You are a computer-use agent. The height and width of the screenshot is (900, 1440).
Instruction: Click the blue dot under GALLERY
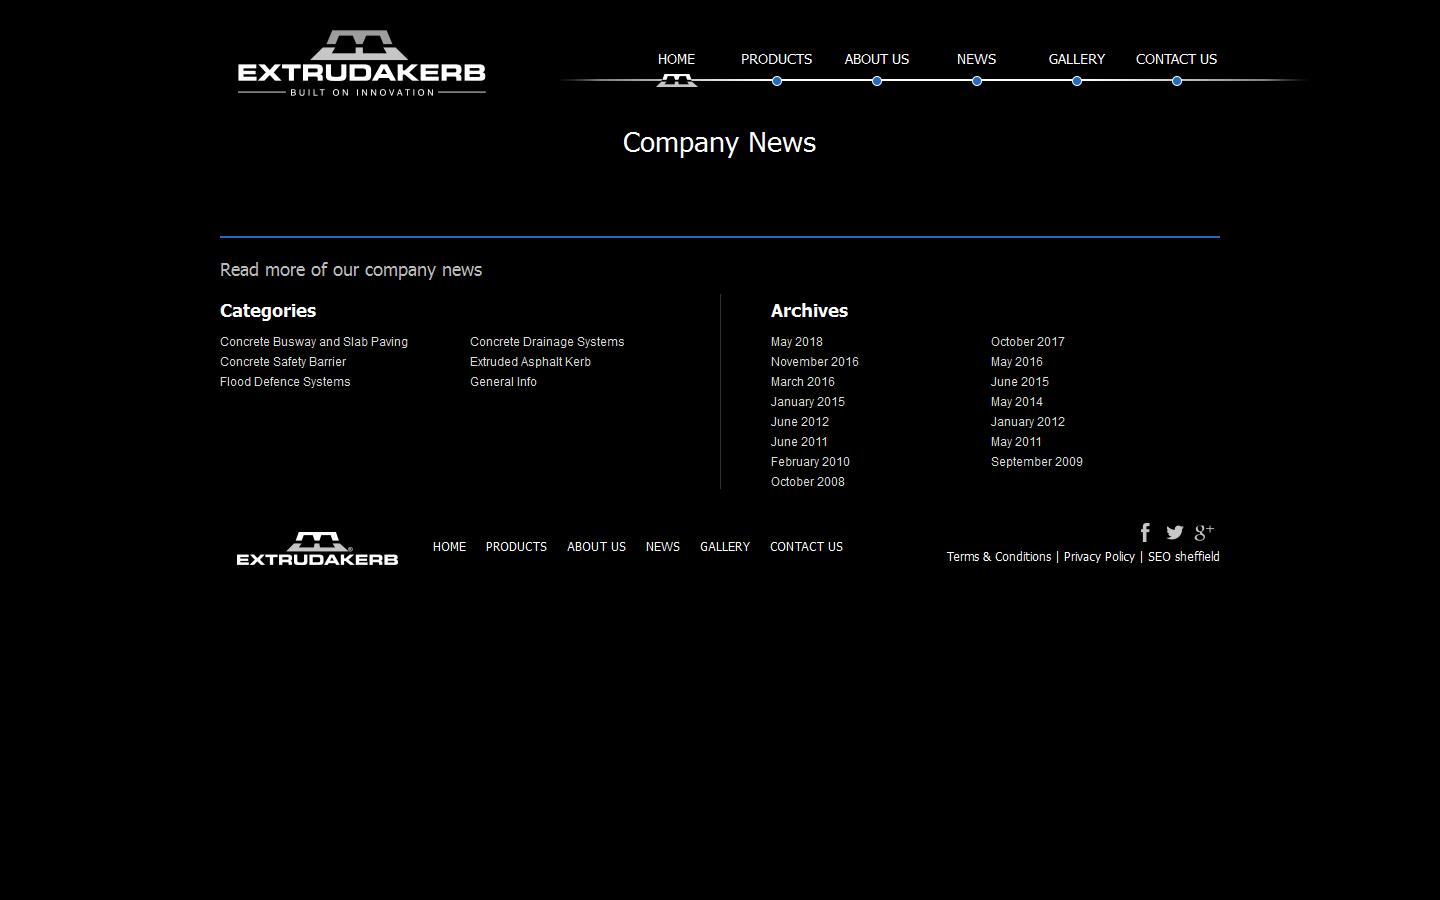click(x=1076, y=81)
